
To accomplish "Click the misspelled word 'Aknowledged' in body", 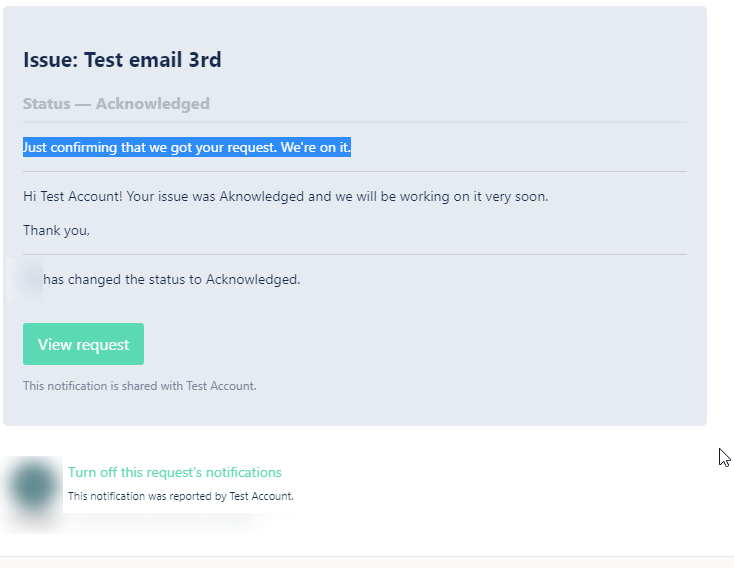I will click(262, 196).
